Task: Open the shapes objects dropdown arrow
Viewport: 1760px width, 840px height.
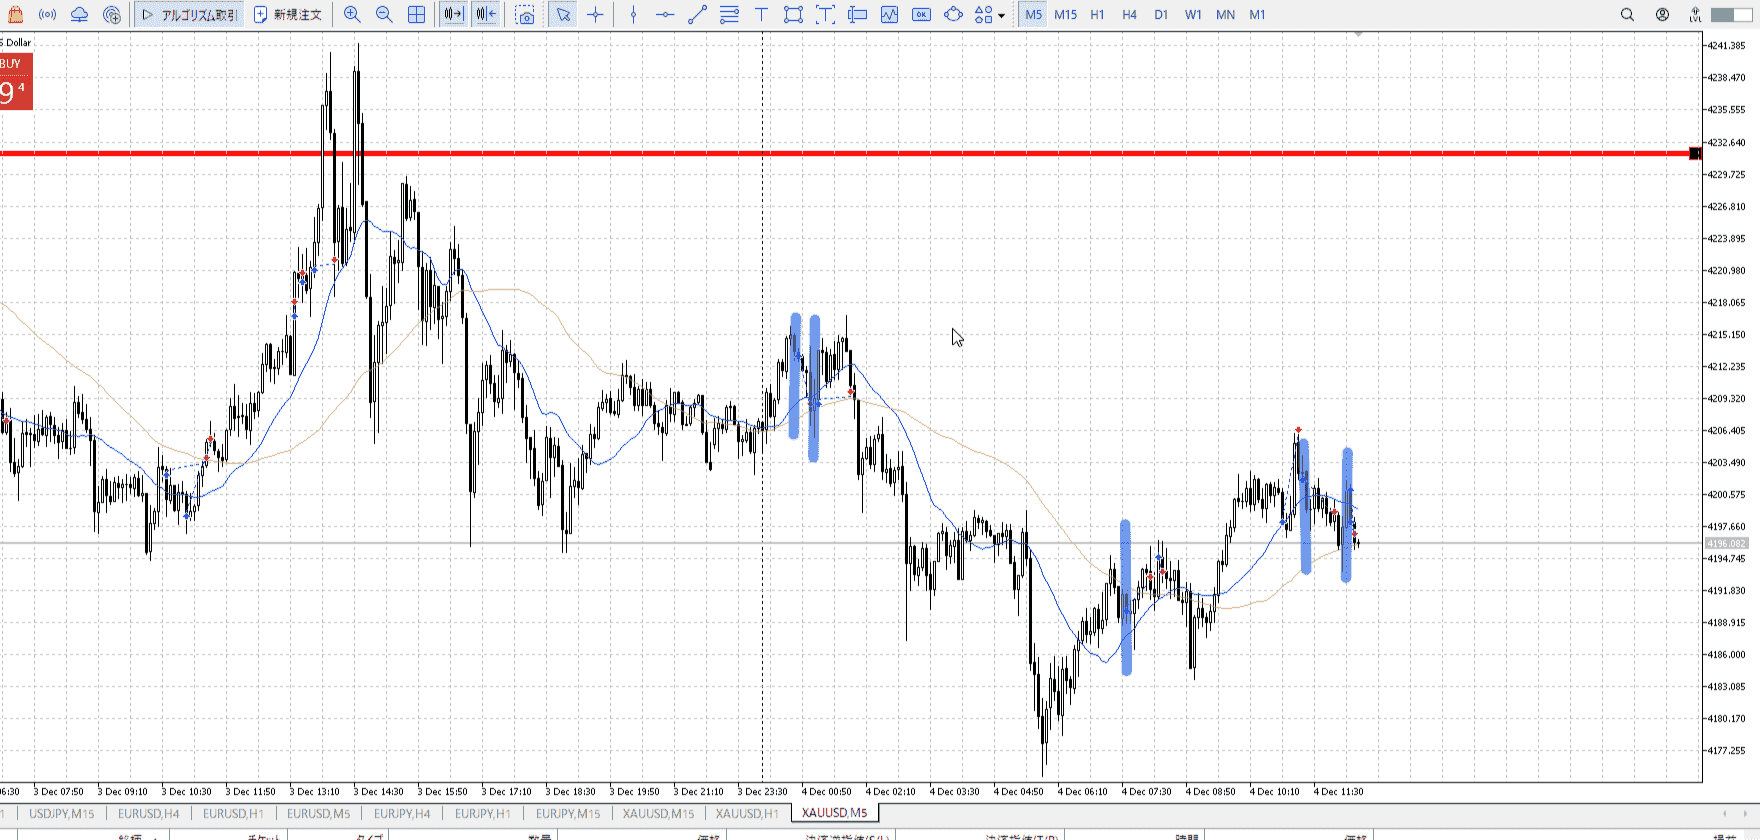Action: point(1001,16)
